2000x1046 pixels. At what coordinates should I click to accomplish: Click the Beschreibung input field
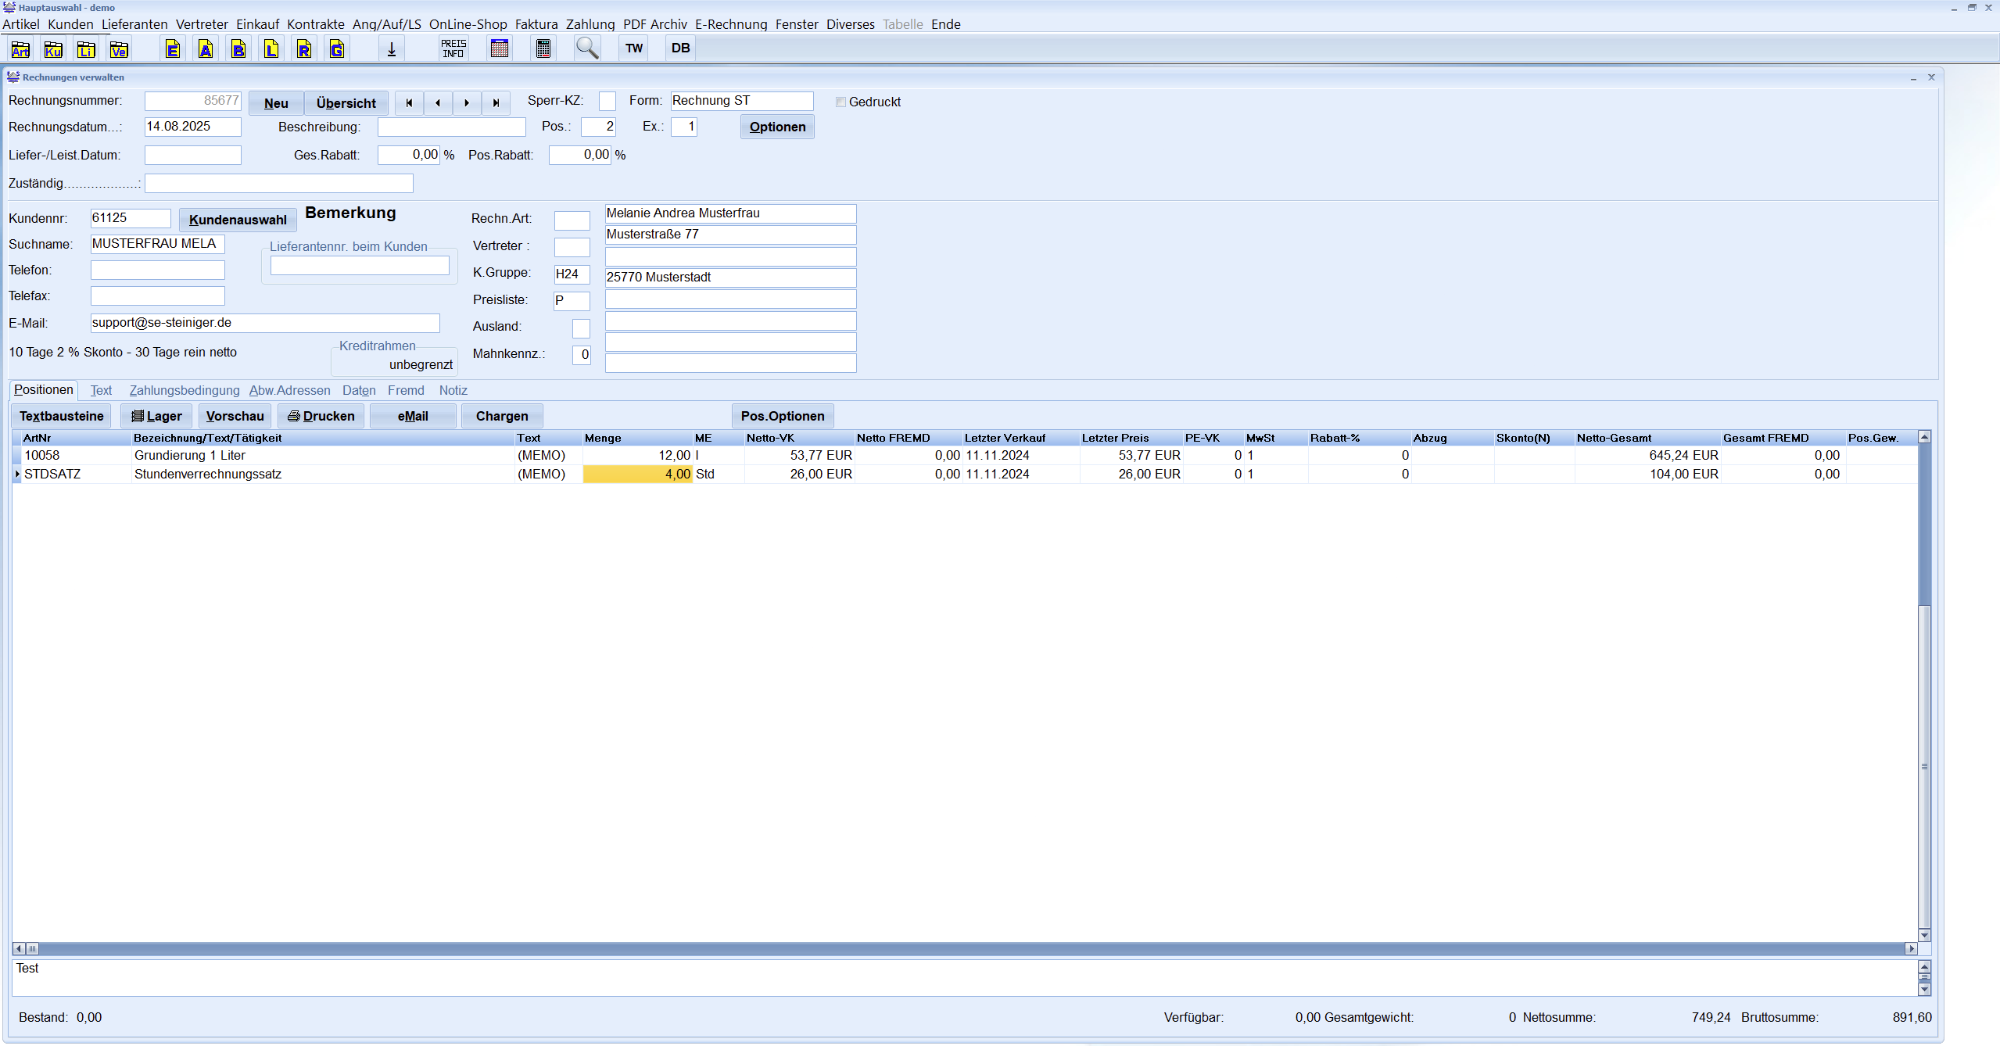pos(451,127)
